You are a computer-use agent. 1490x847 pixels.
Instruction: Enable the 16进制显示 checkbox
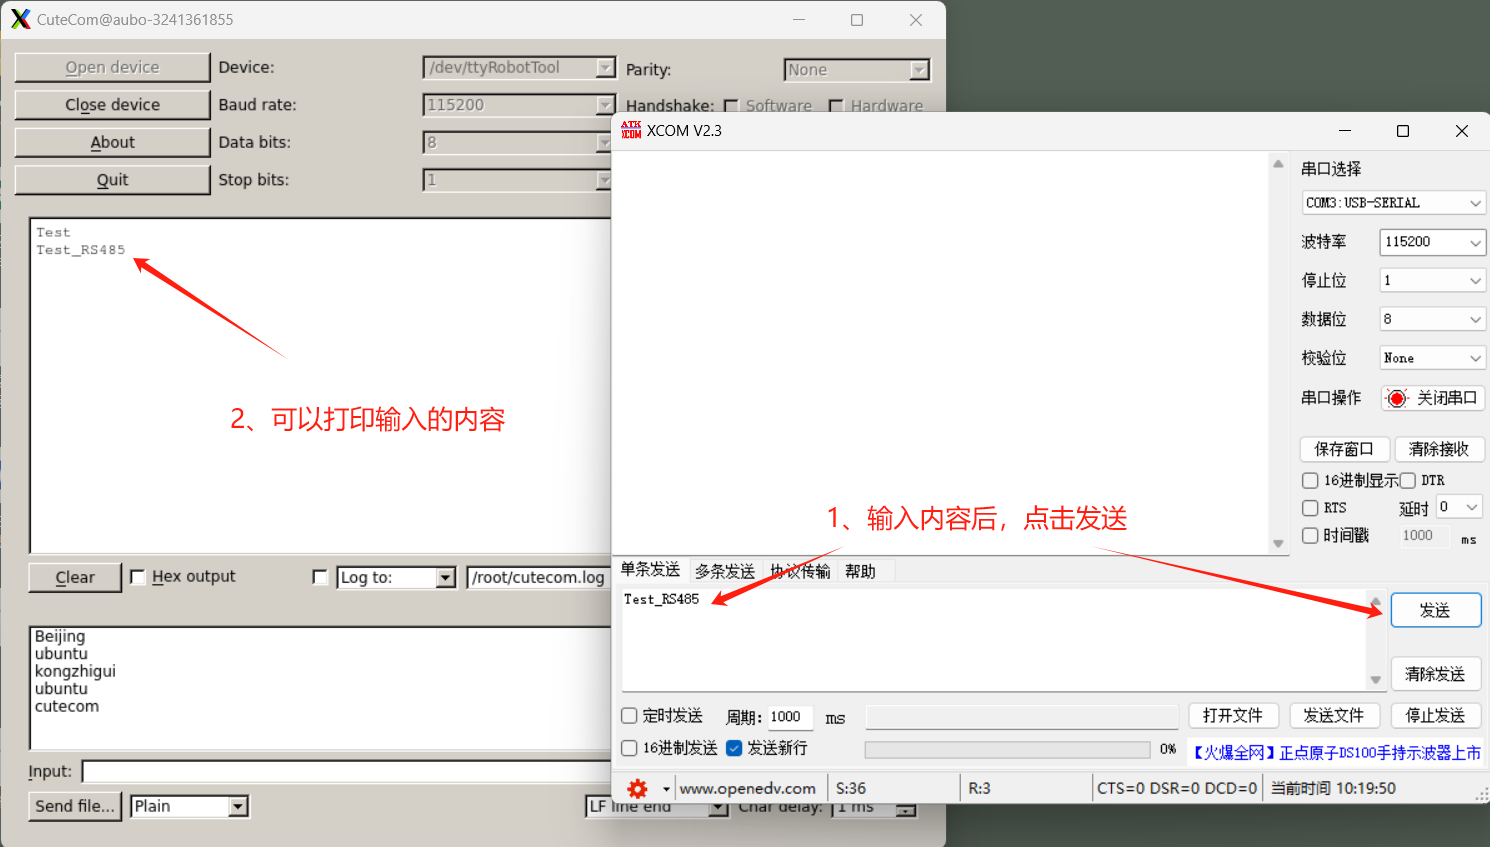click(1310, 480)
